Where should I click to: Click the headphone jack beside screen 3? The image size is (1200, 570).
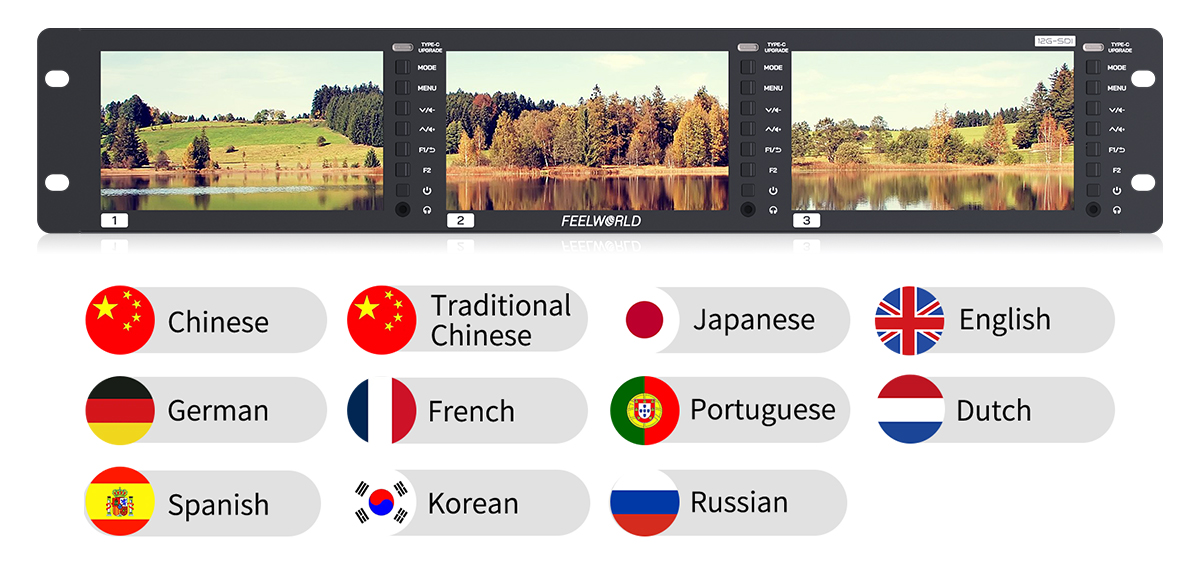1093,210
